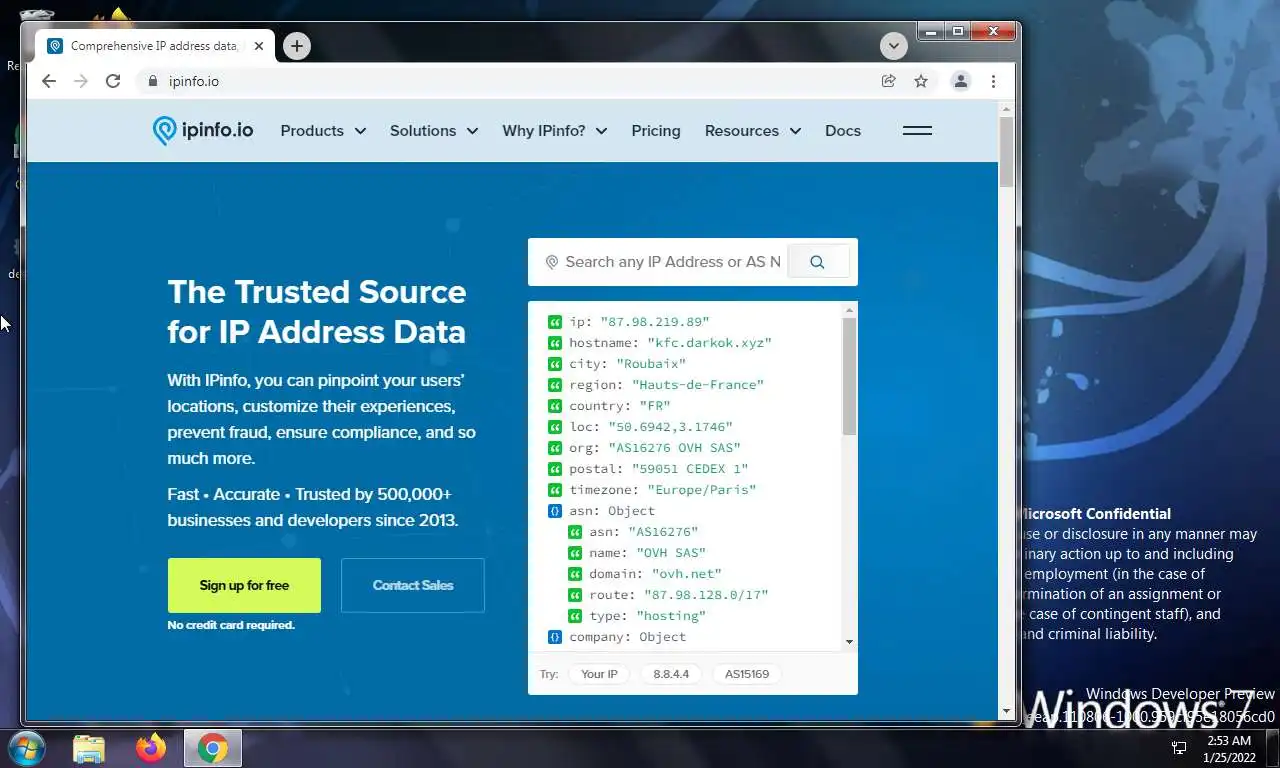Click the quote icon beside timezone
Screen dimensions: 1280x768
click(555, 490)
